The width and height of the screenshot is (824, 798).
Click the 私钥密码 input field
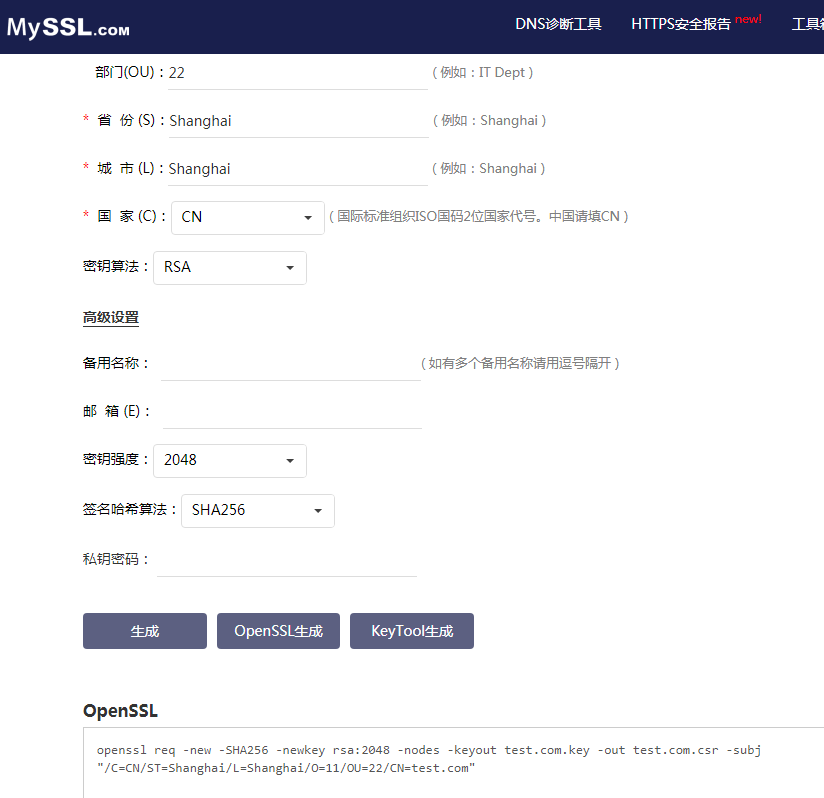(x=287, y=560)
